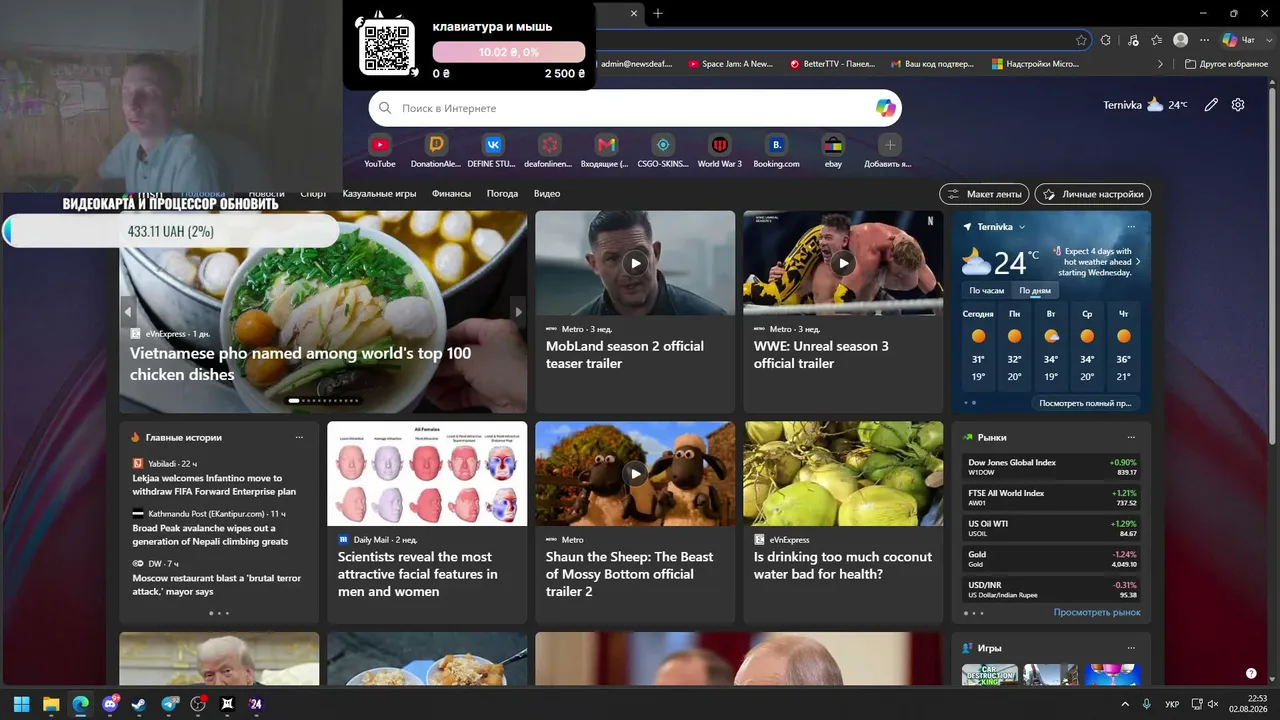Open the VK DEFINE STU quick link

click(x=492, y=150)
